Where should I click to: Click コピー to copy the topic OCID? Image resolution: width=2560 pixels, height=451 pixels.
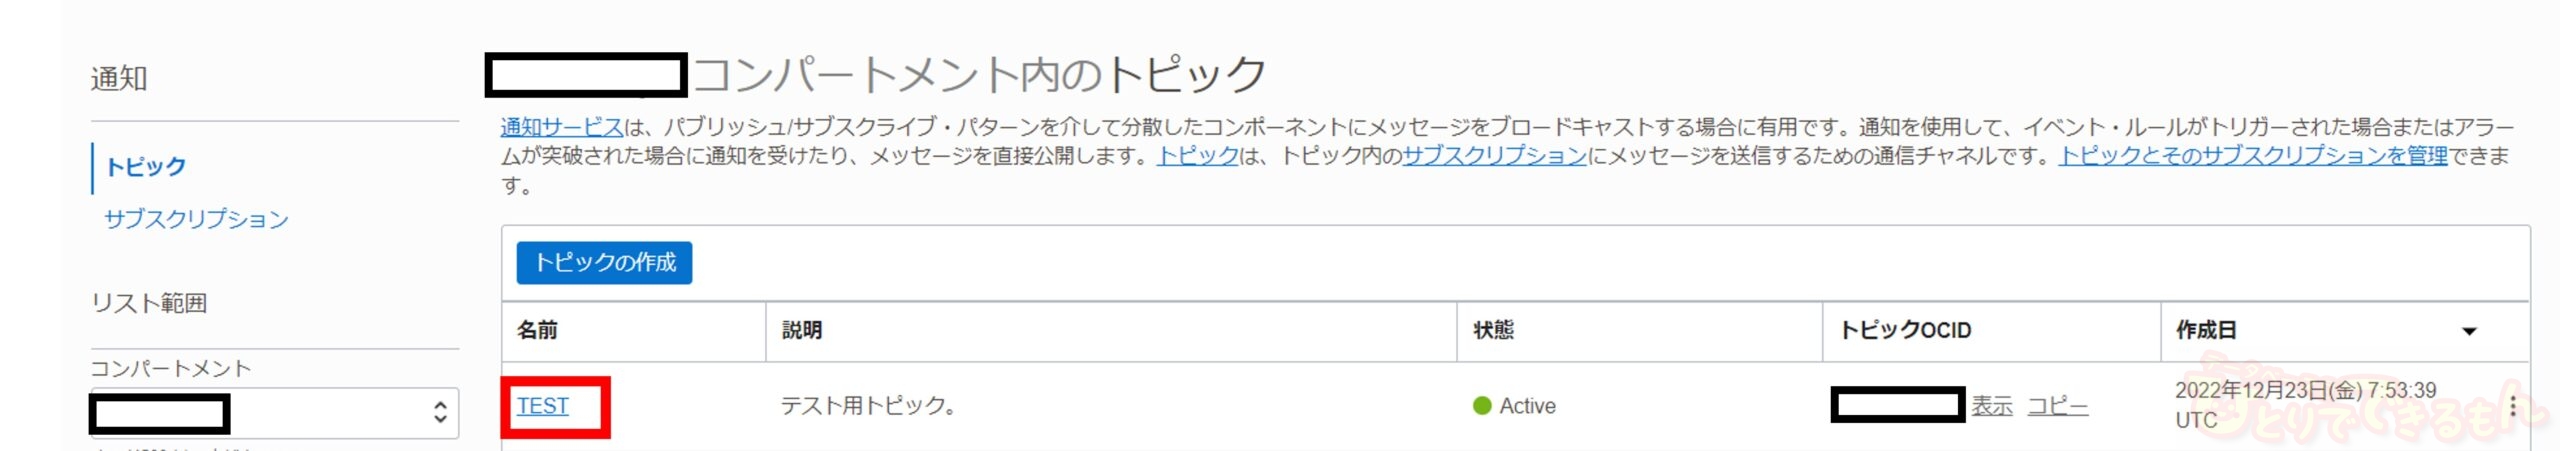pyautogui.click(x=2057, y=406)
